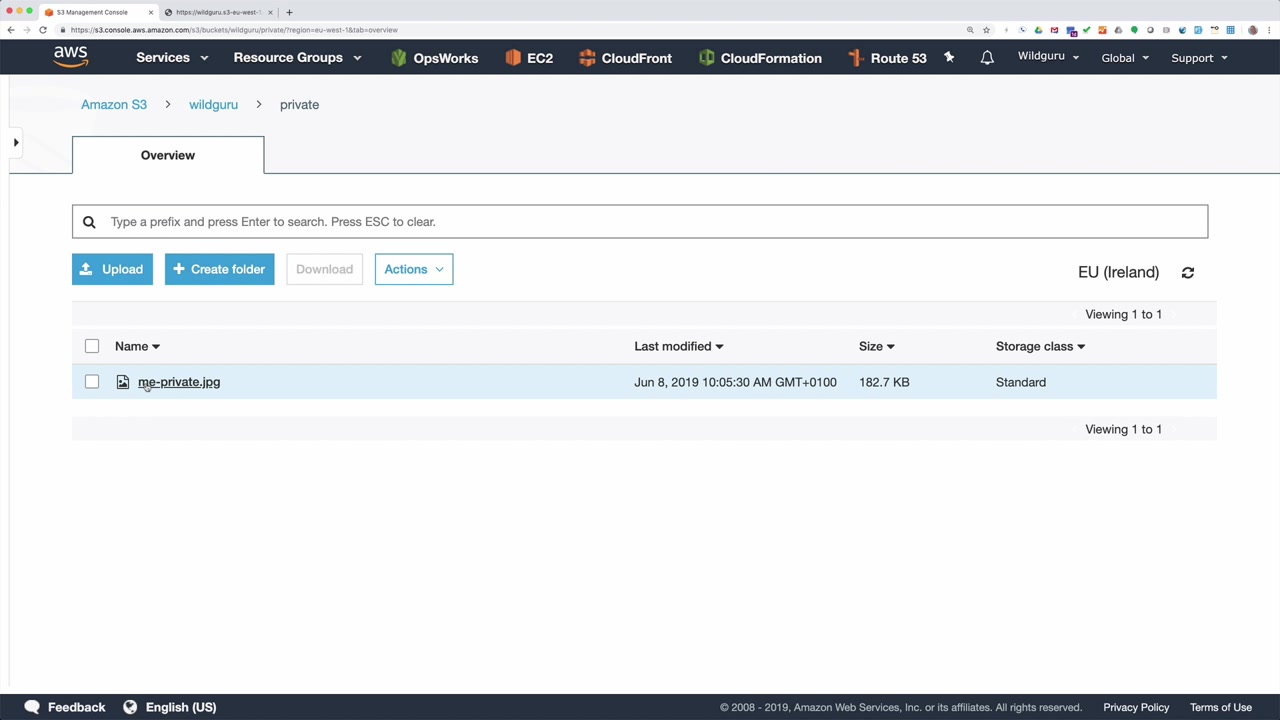Focus the prefix search field
This screenshot has height=720, width=1280.
point(640,222)
